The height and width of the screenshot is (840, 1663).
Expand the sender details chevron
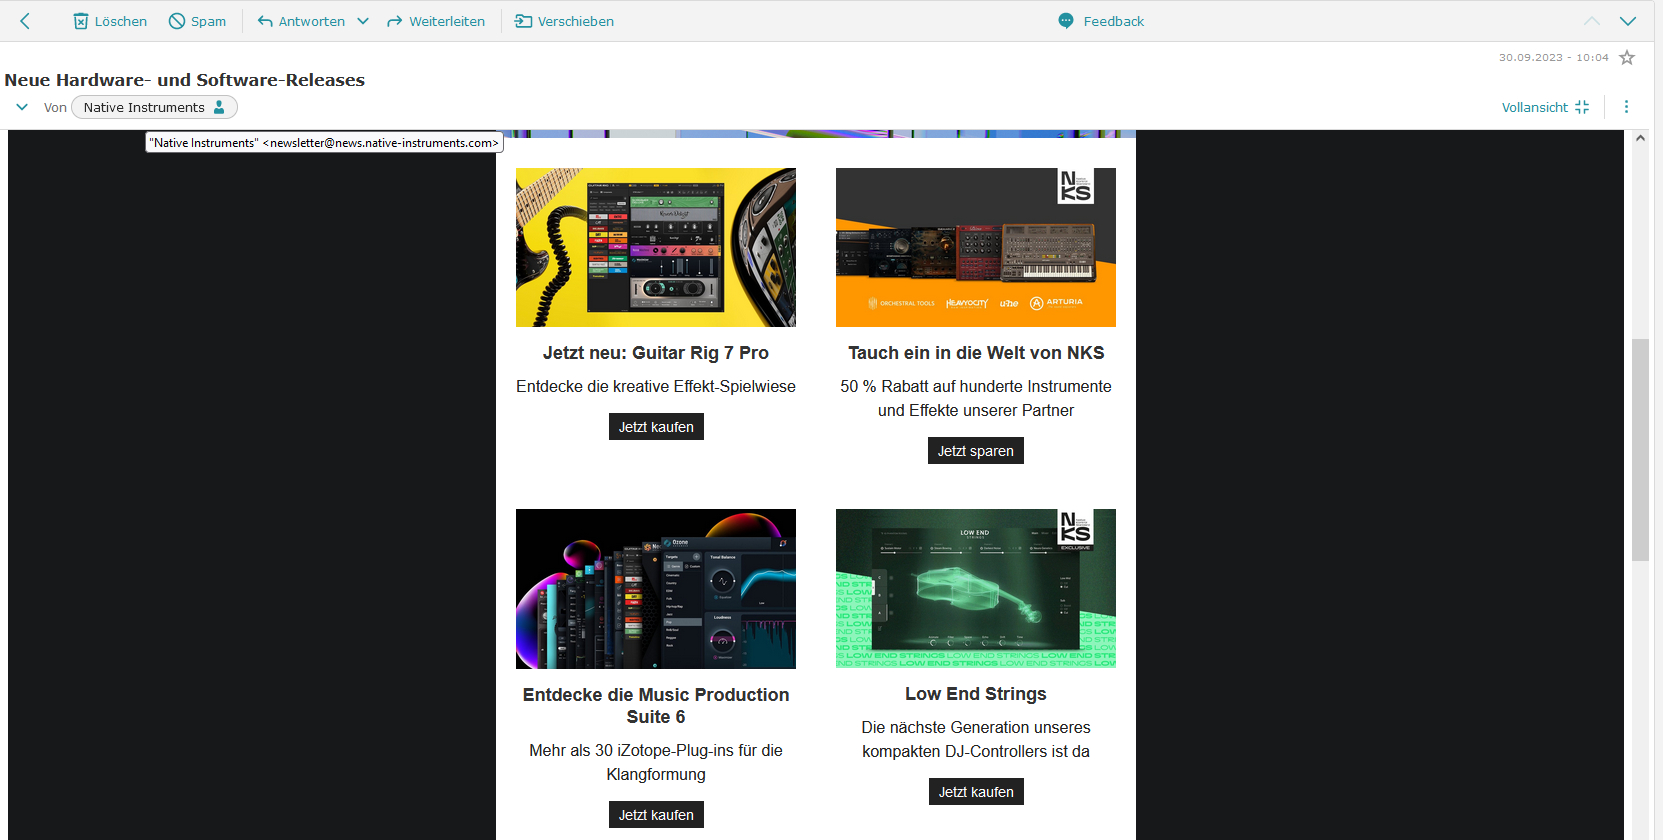click(22, 107)
